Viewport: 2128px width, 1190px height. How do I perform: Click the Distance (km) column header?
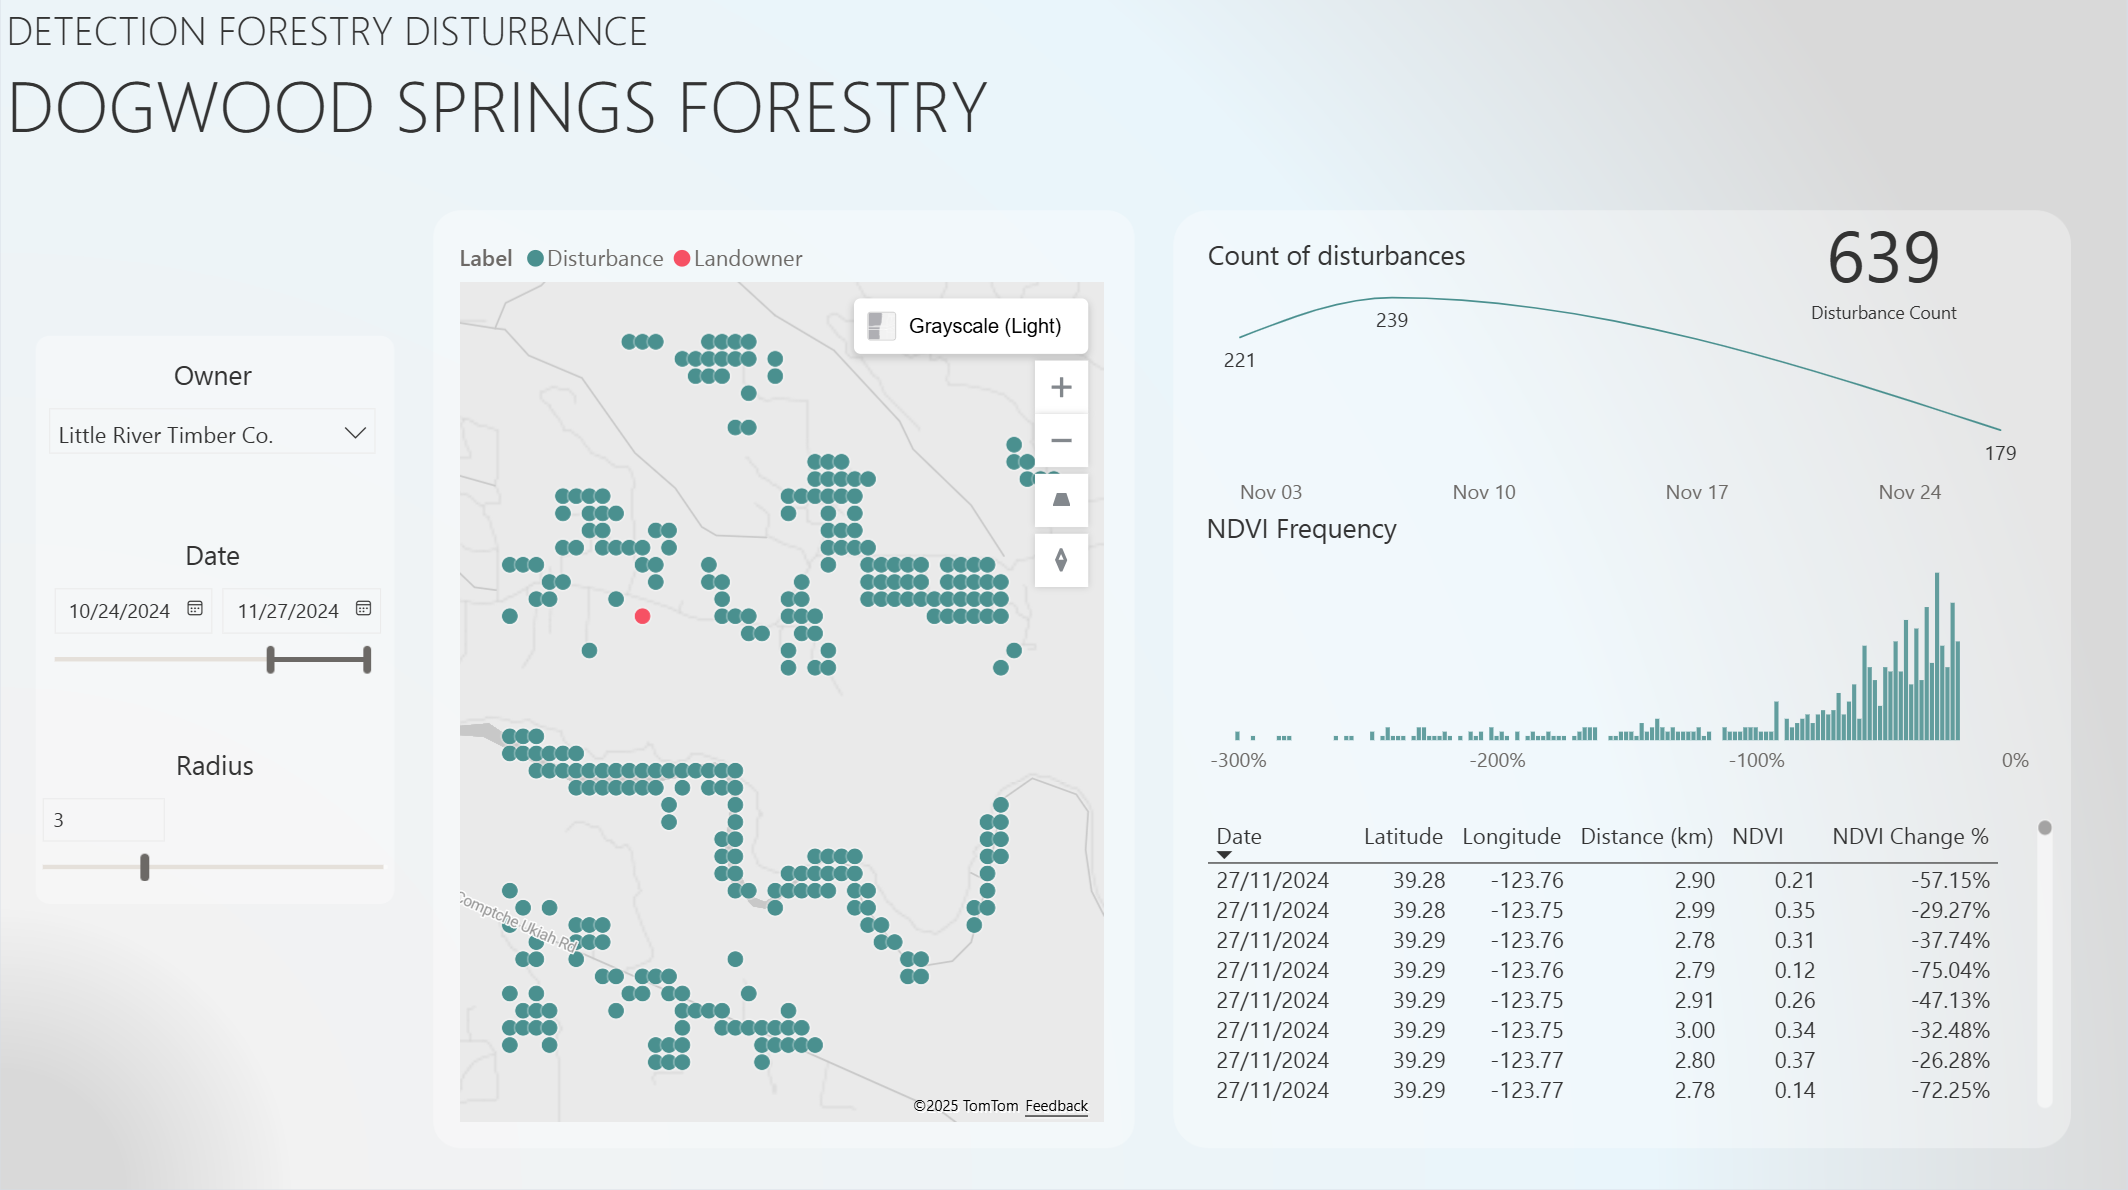[1646, 837]
